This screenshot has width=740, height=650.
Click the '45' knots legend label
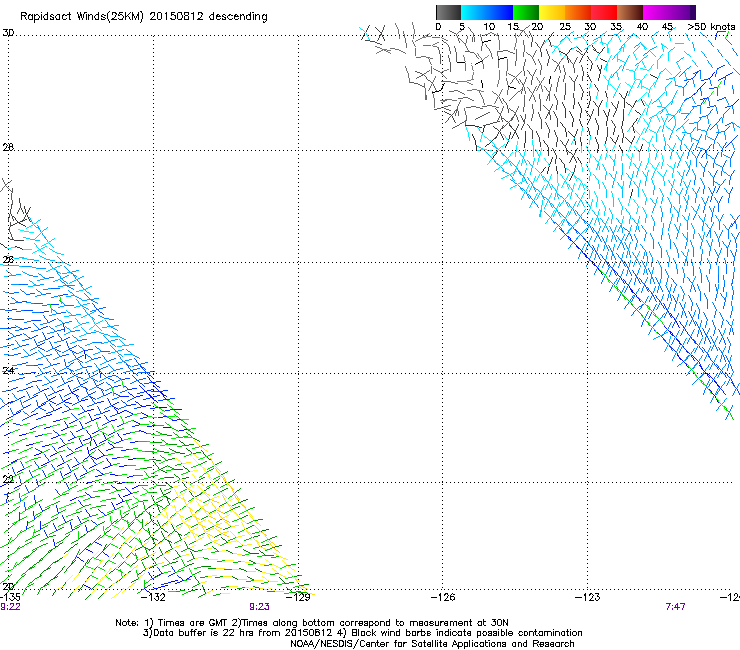click(x=667, y=26)
